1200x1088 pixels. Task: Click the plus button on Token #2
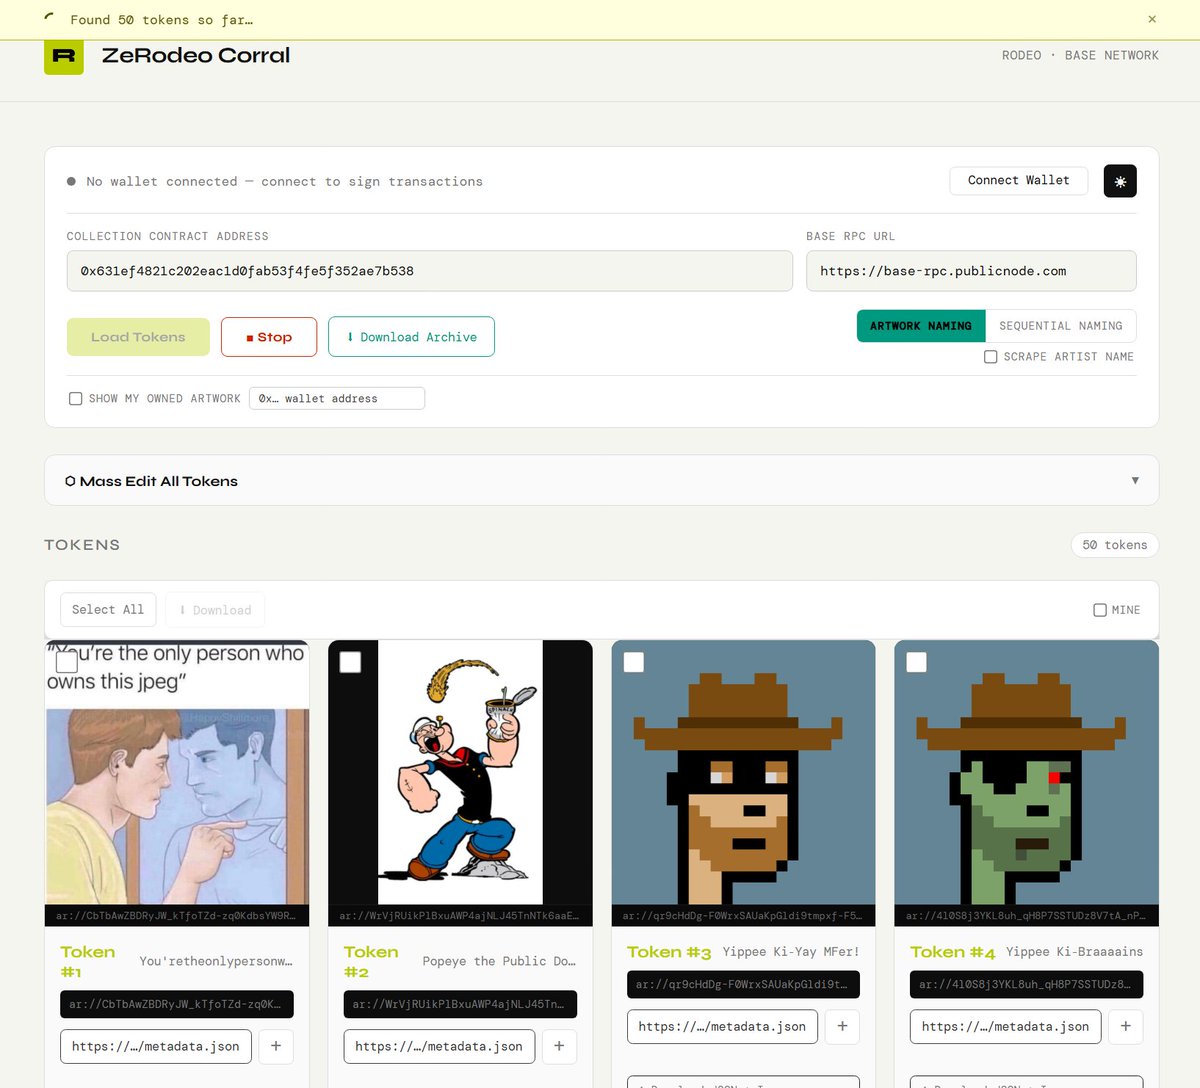(x=559, y=1046)
